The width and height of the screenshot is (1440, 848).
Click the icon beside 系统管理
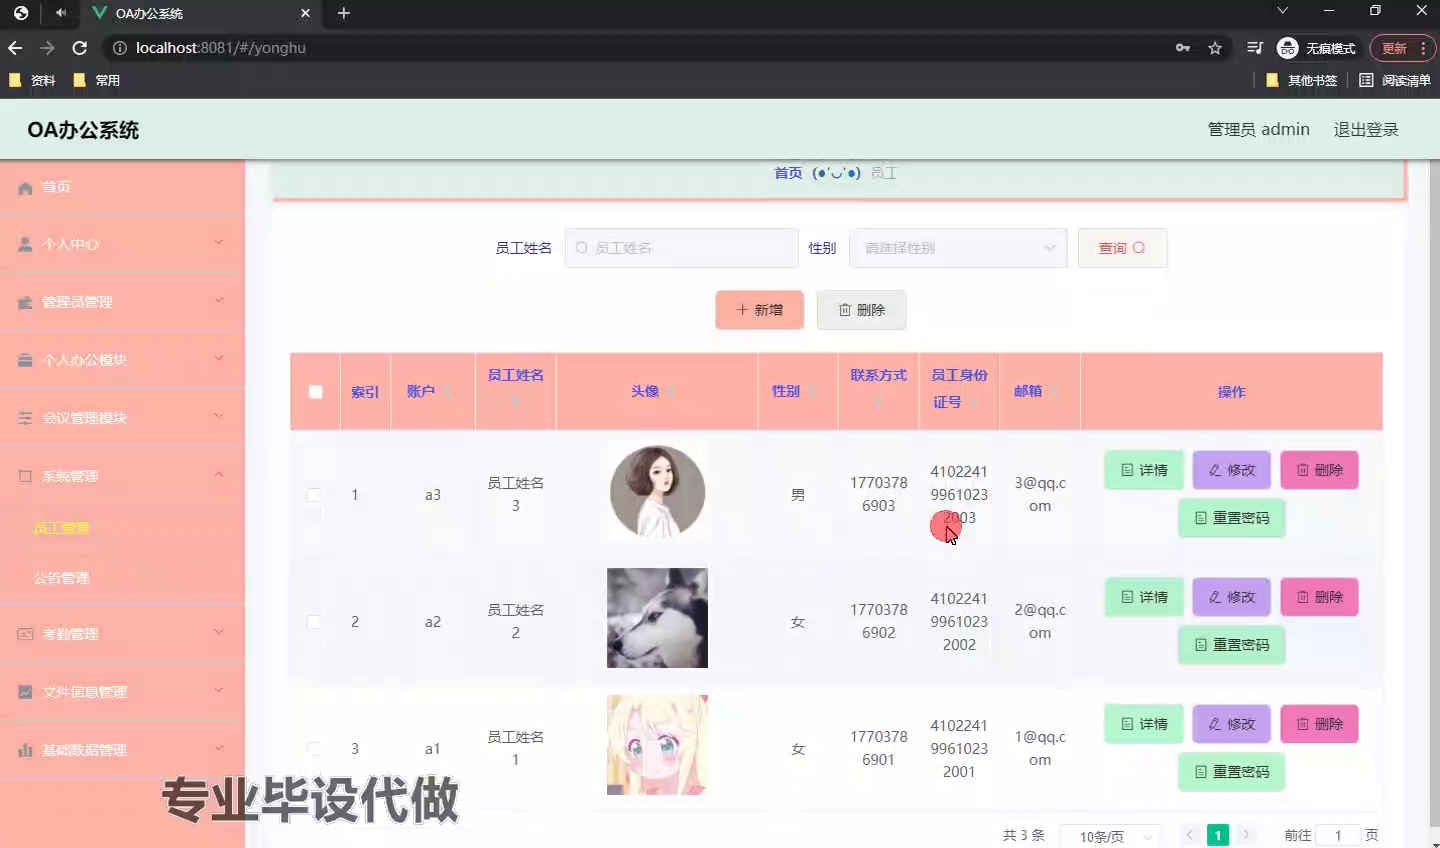point(25,476)
